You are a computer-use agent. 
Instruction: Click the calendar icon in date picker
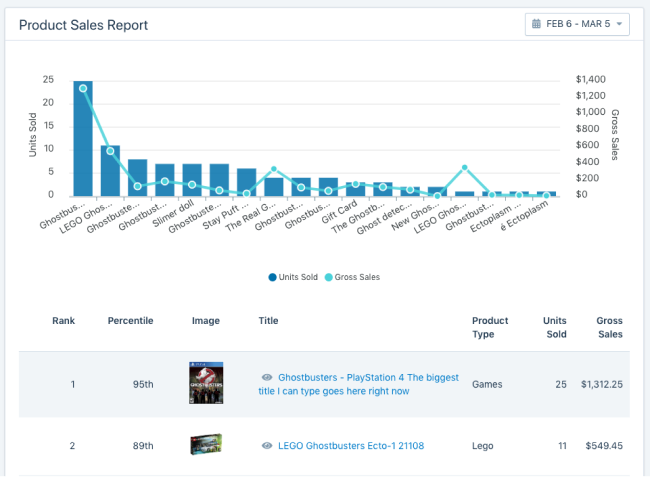[538, 23]
